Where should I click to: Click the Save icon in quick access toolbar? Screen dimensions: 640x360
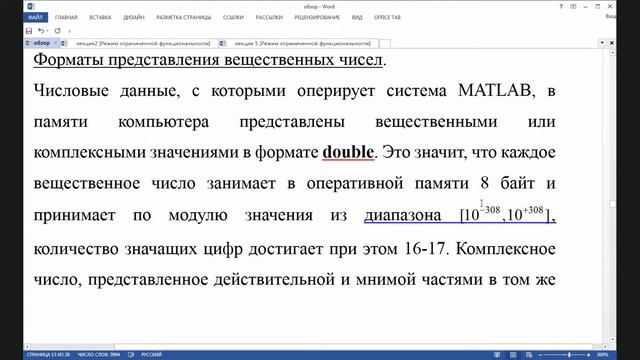[29, 31]
